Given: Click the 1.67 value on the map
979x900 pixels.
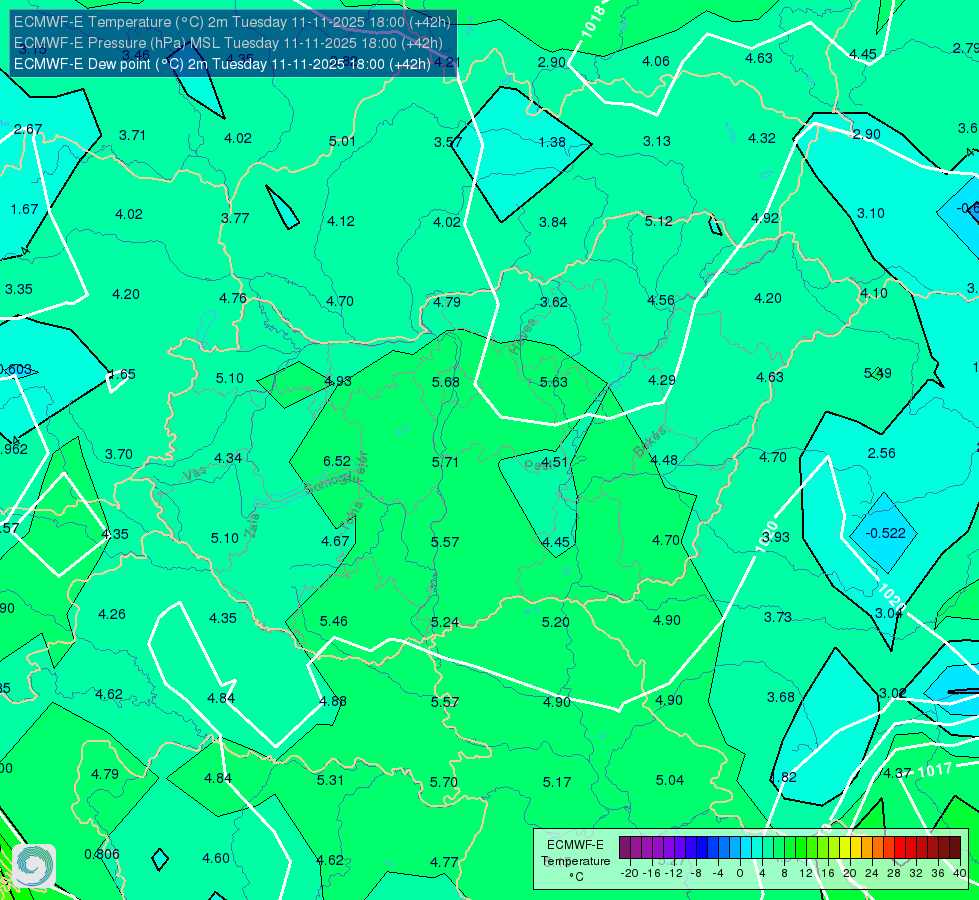Looking at the screenshot, I should (24, 209).
